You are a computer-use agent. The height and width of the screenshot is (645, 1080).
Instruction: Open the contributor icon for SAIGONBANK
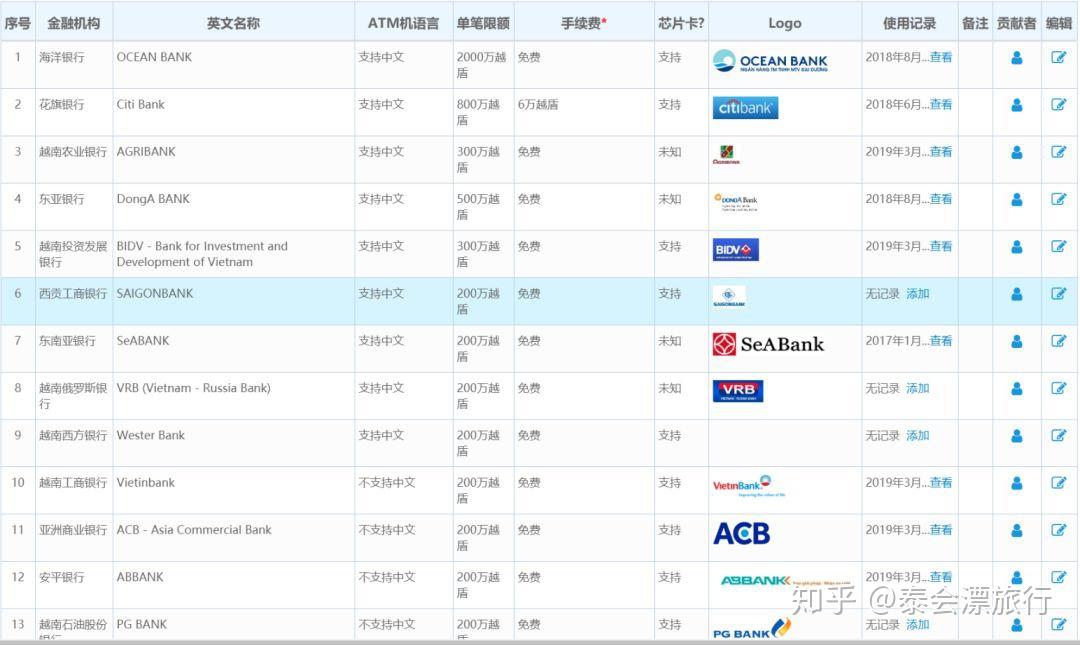[1016, 293]
